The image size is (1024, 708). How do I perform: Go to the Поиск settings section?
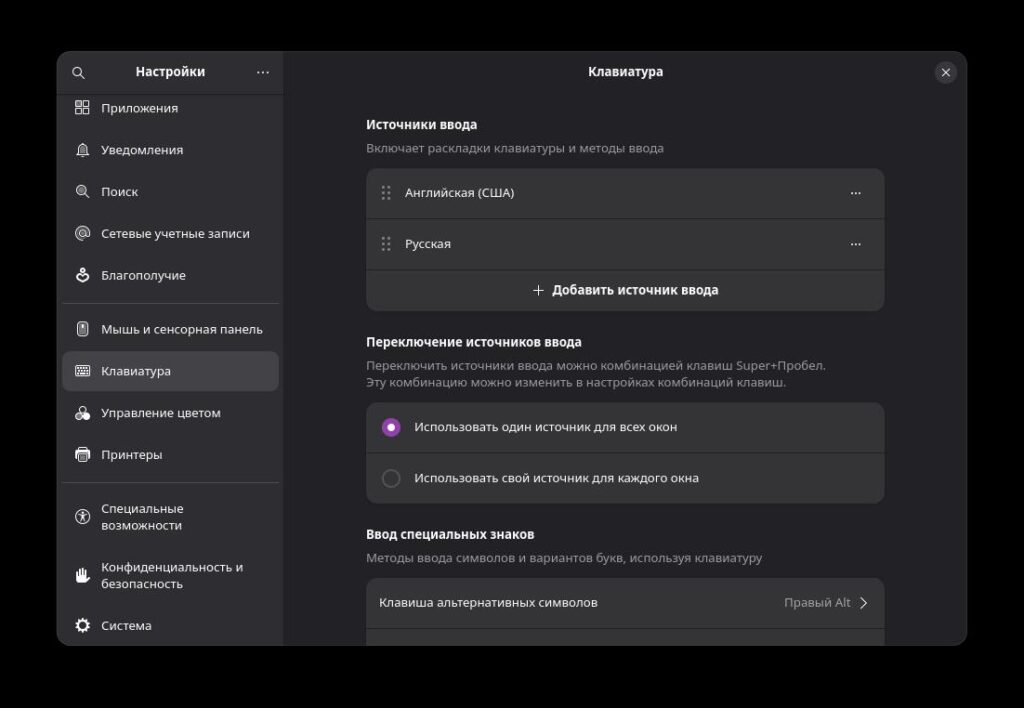120,192
